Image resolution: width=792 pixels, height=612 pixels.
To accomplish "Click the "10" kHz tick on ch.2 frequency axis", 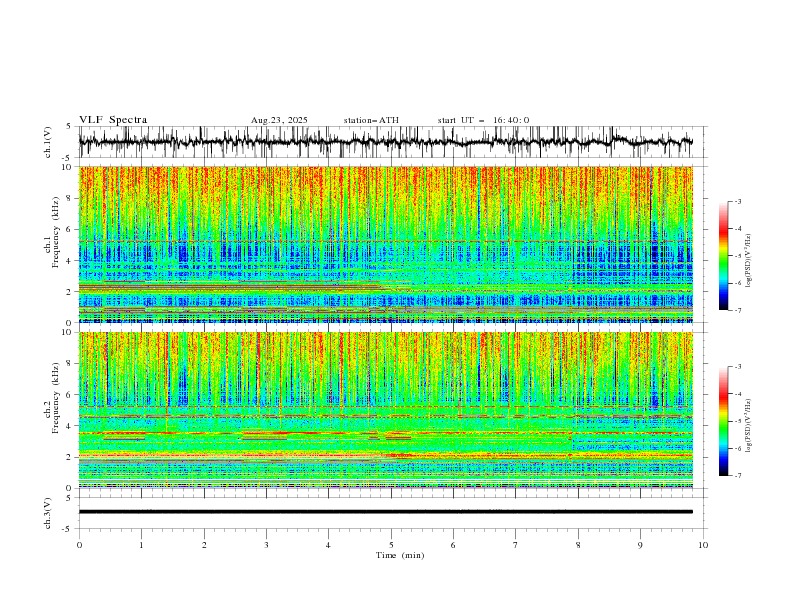I will coord(69,332).
